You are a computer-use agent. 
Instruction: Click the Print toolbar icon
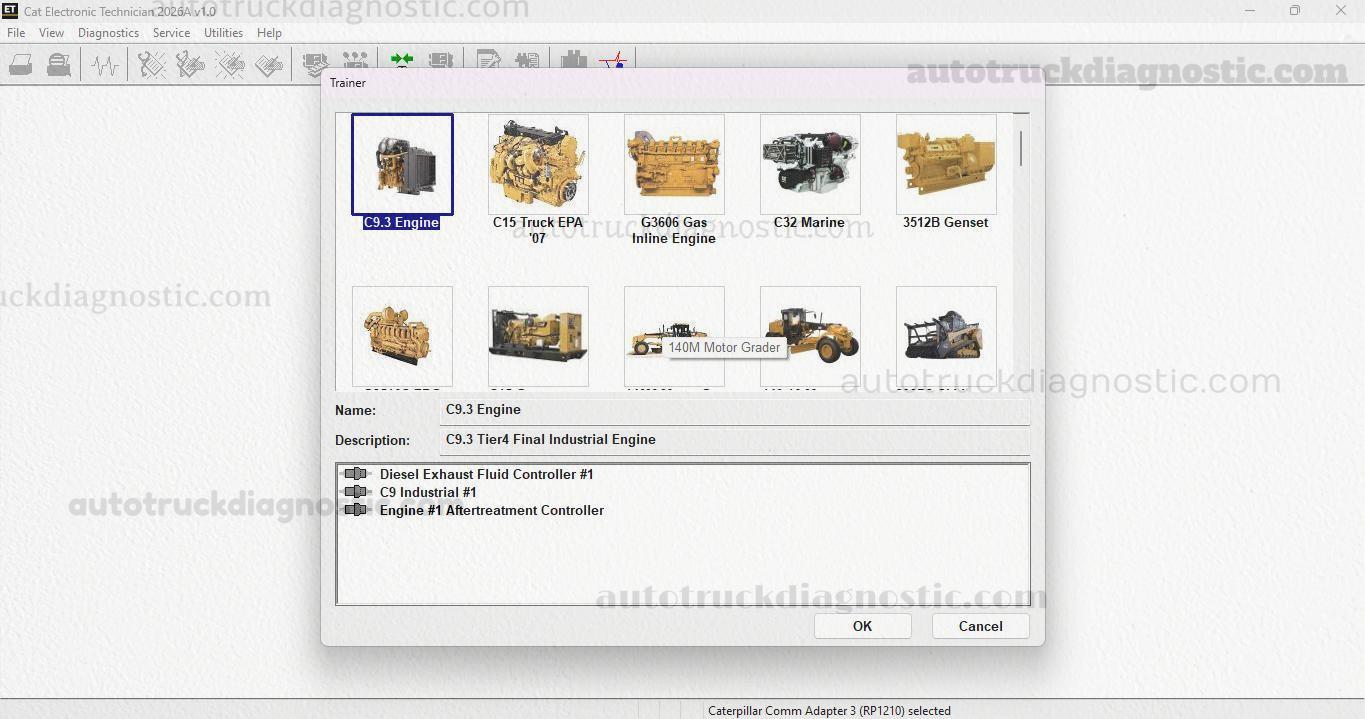[x=20, y=65]
